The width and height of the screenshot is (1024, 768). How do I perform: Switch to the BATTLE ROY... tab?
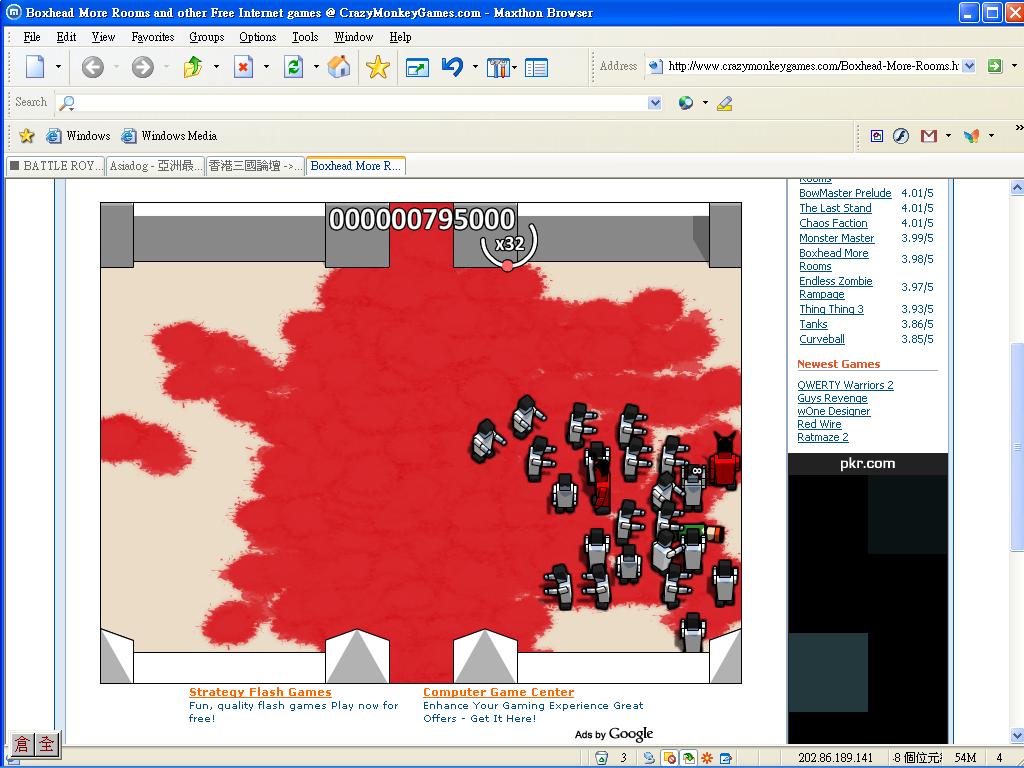point(56,166)
